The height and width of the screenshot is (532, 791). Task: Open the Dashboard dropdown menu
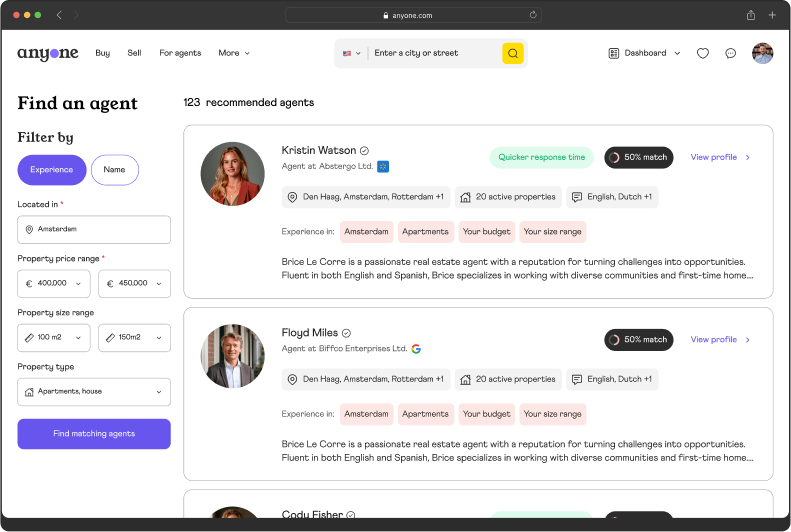[x=644, y=53]
